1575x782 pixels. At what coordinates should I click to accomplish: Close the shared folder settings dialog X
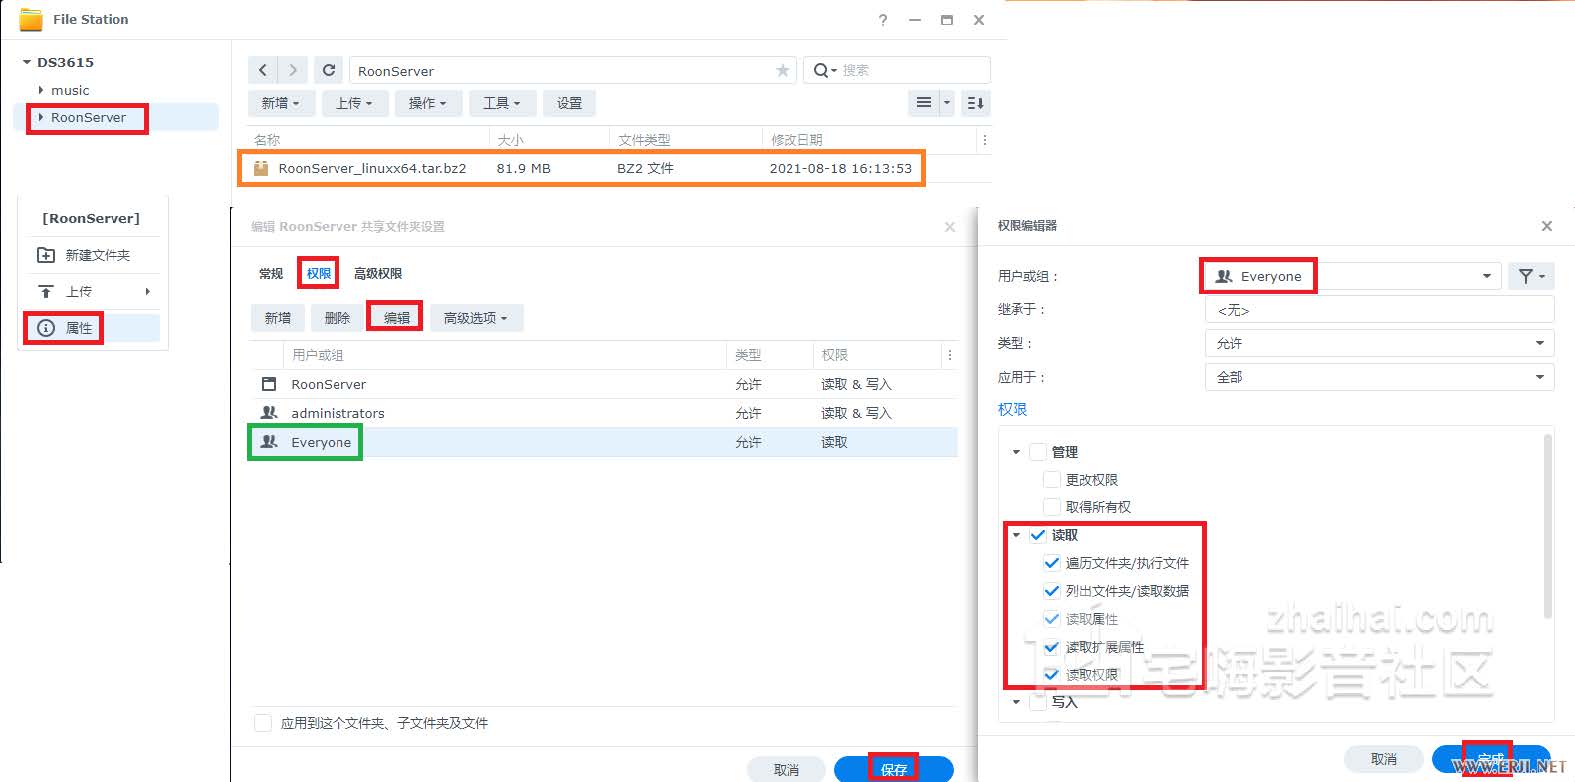(x=950, y=227)
